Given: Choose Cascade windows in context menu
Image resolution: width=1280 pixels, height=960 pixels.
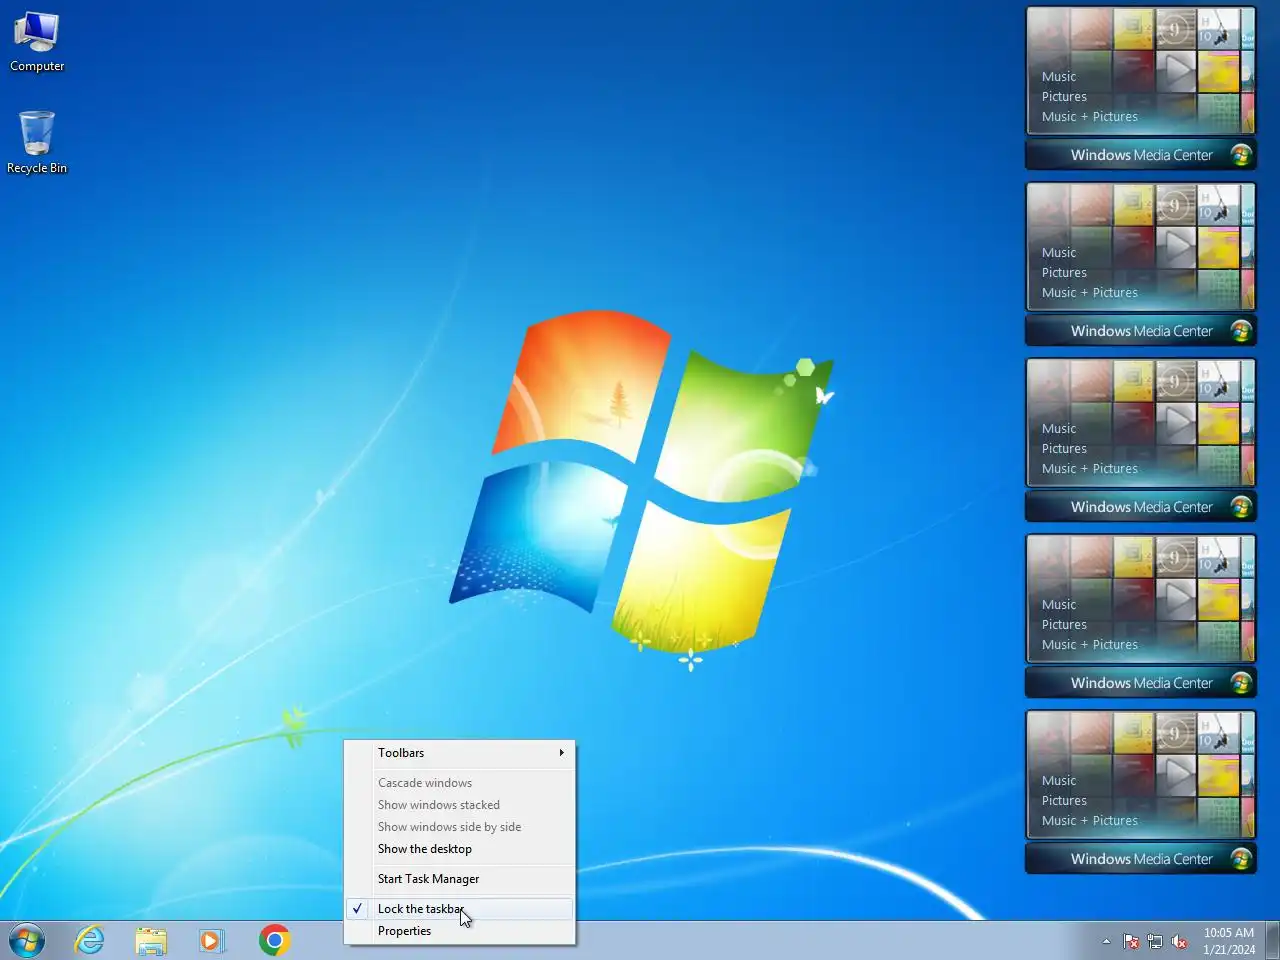Looking at the screenshot, I should click(x=460, y=783).
